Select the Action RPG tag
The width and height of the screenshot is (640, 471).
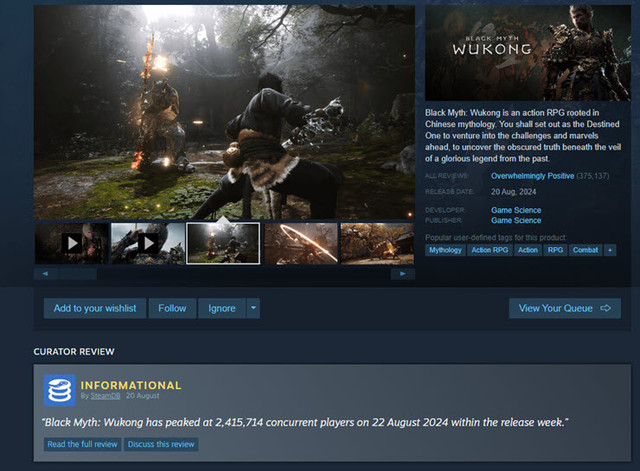[x=490, y=250]
